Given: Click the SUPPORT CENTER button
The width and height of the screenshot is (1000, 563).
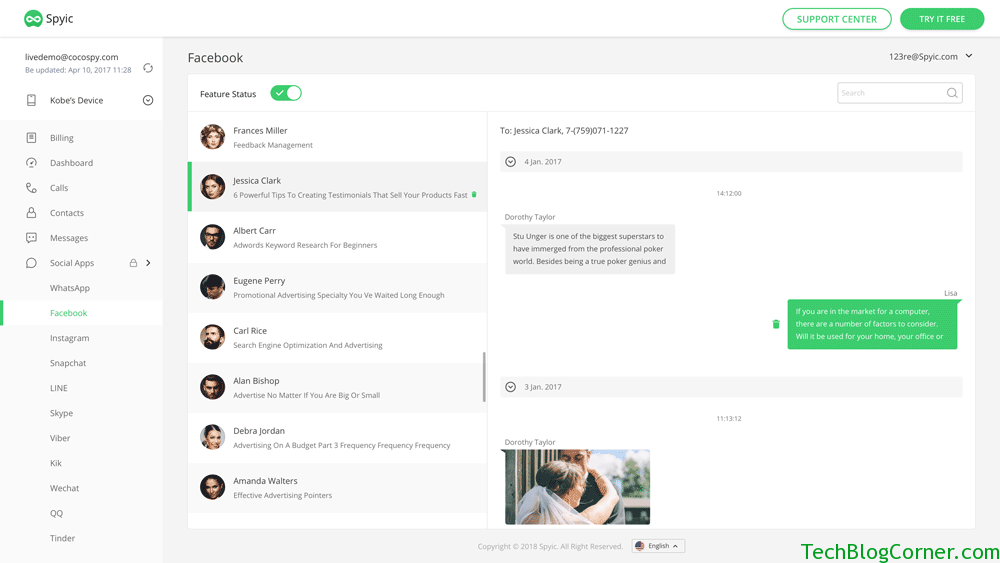Looking at the screenshot, I should (837, 19).
